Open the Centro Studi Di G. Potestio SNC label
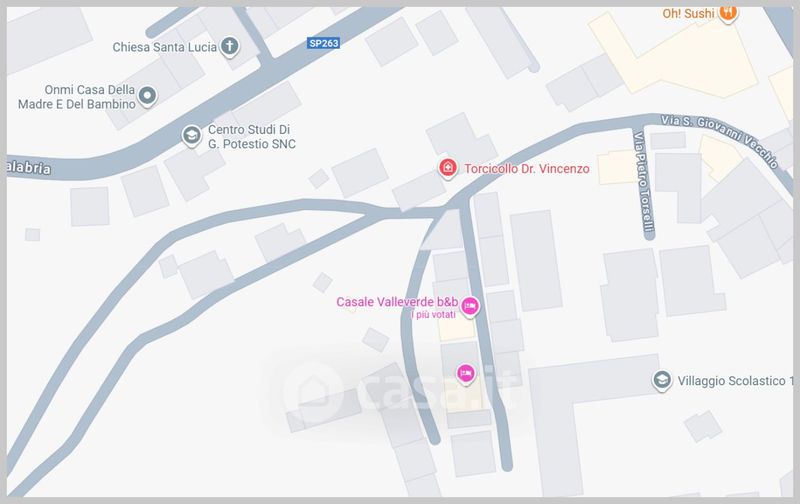The width and height of the screenshot is (800, 504). [x=252, y=137]
